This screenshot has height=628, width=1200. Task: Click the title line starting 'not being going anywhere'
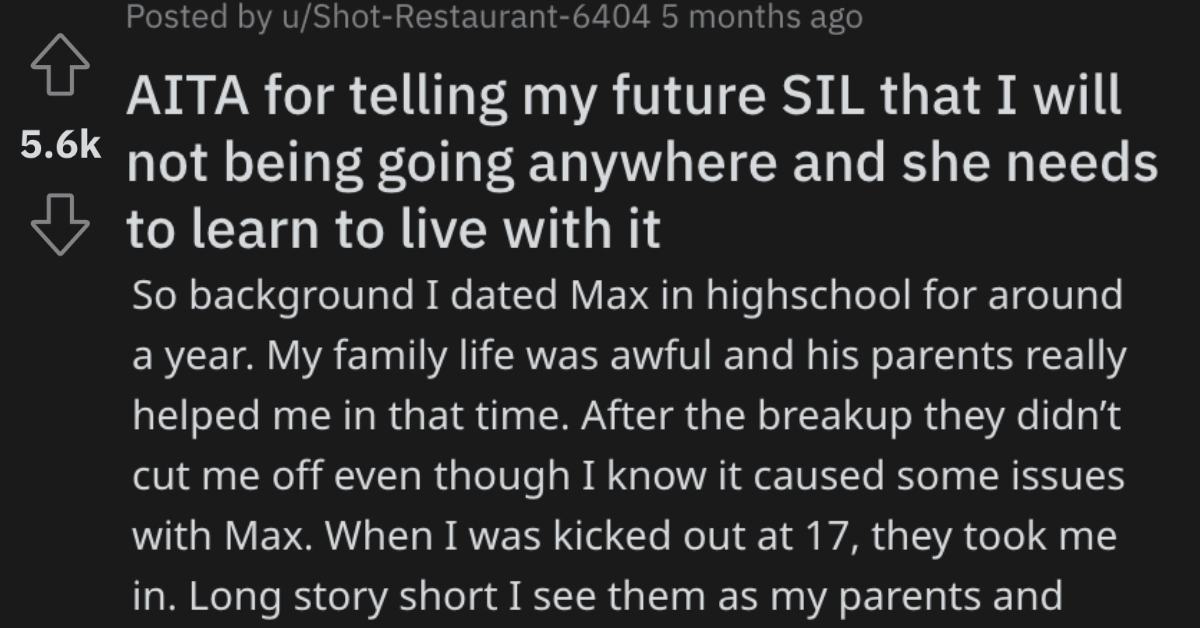click(x=641, y=164)
